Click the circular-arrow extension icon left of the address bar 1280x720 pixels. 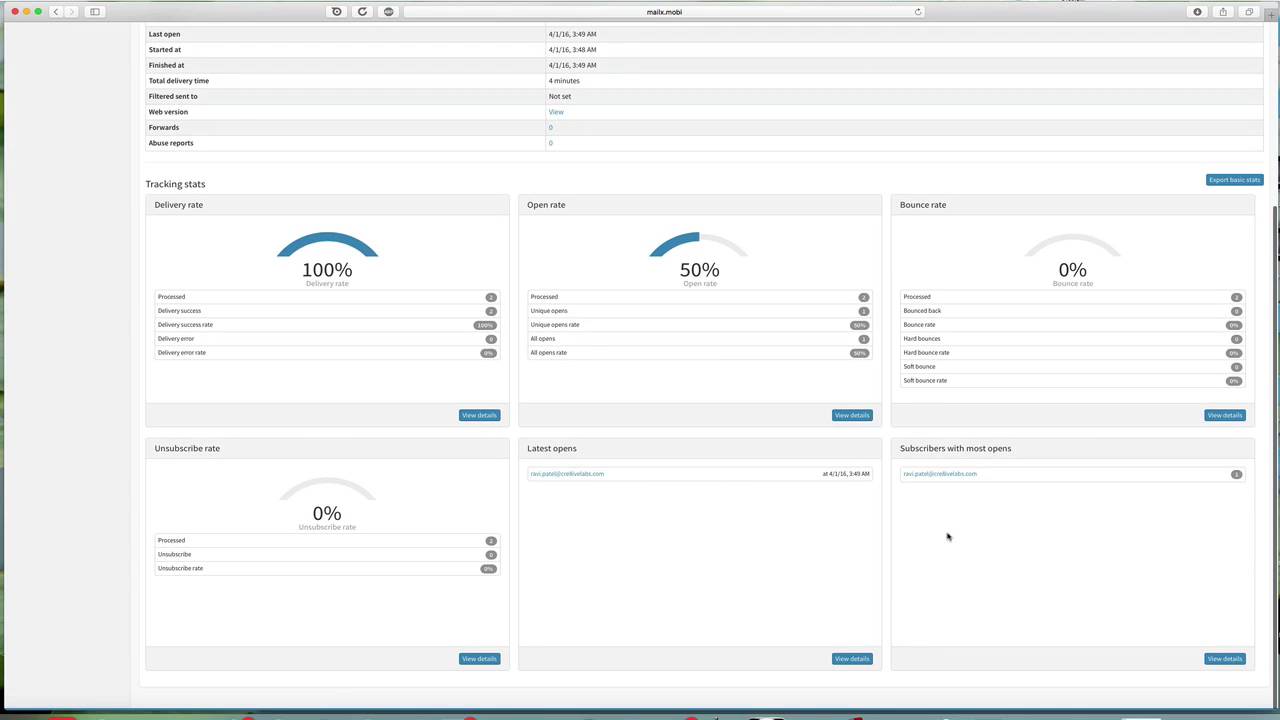[x=362, y=12]
